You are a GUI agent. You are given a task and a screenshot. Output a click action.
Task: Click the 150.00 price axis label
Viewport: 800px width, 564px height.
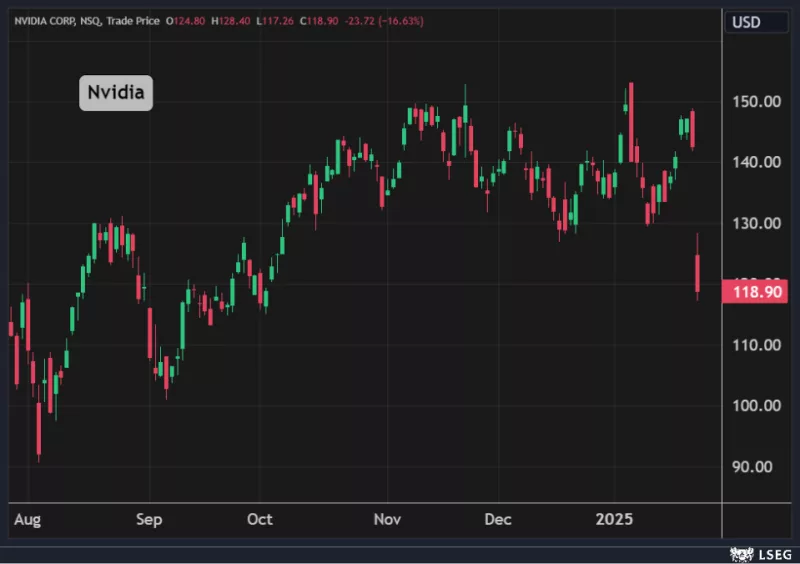756,102
